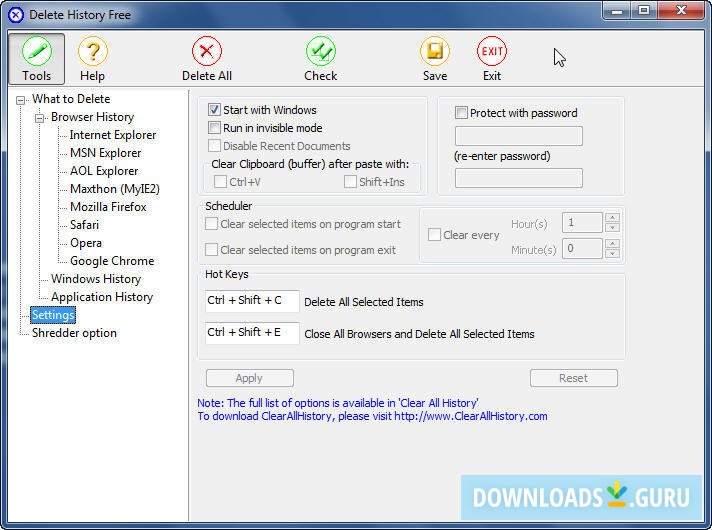Select Internet Explorer in the tree
Image resolution: width=712 pixels, height=530 pixels.
coord(113,135)
